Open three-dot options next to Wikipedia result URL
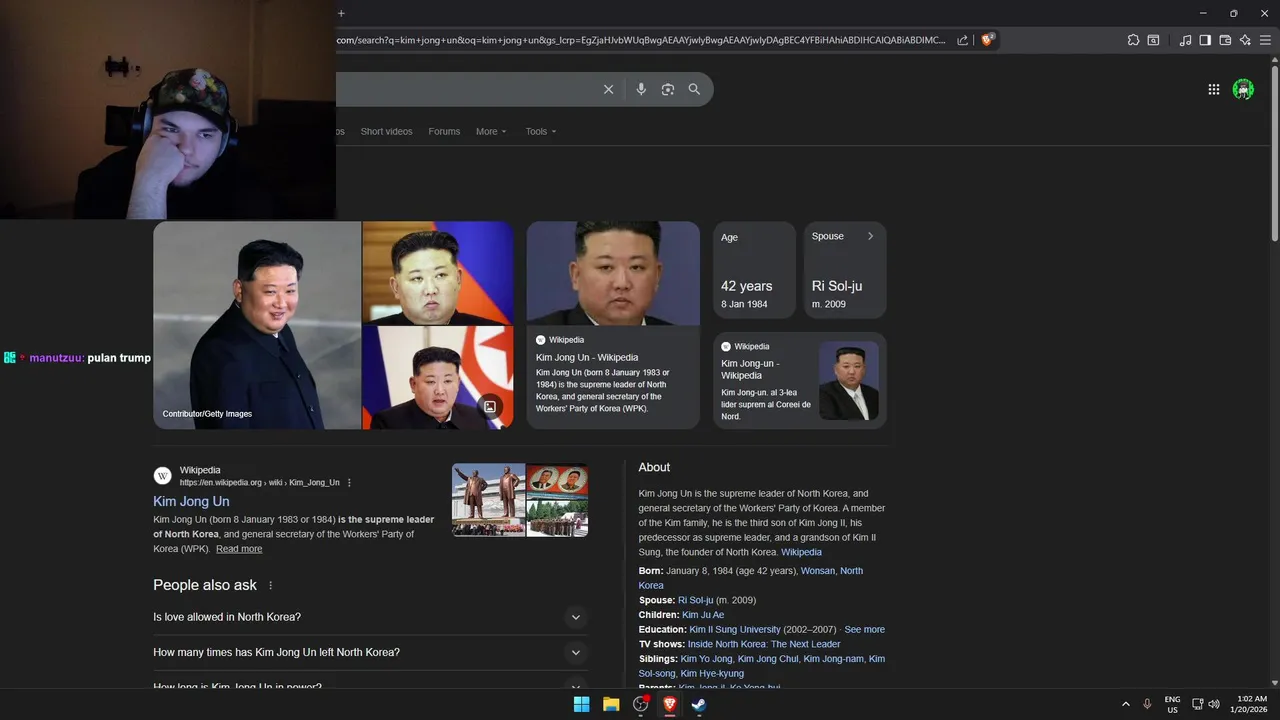Image resolution: width=1280 pixels, height=720 pixels. pos(349,483)
